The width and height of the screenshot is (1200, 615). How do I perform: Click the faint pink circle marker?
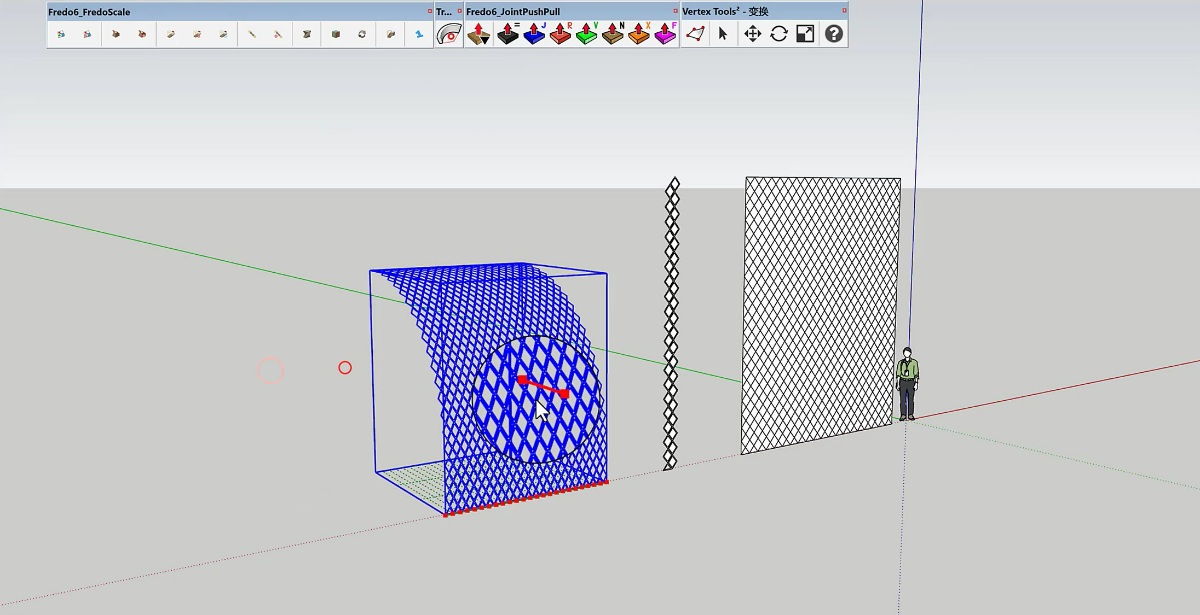pyautogui.click(x=271, y=371)
